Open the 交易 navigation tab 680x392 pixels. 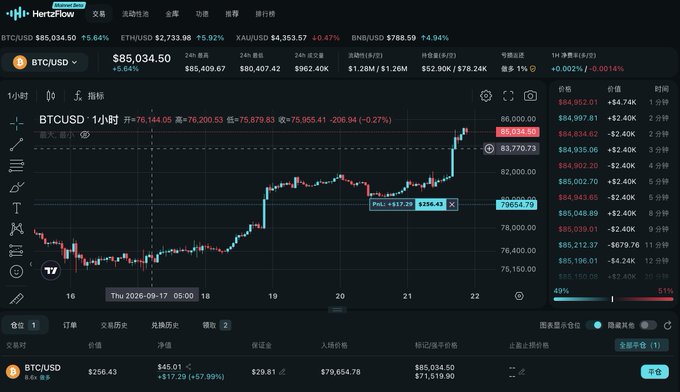click(99, 14)
